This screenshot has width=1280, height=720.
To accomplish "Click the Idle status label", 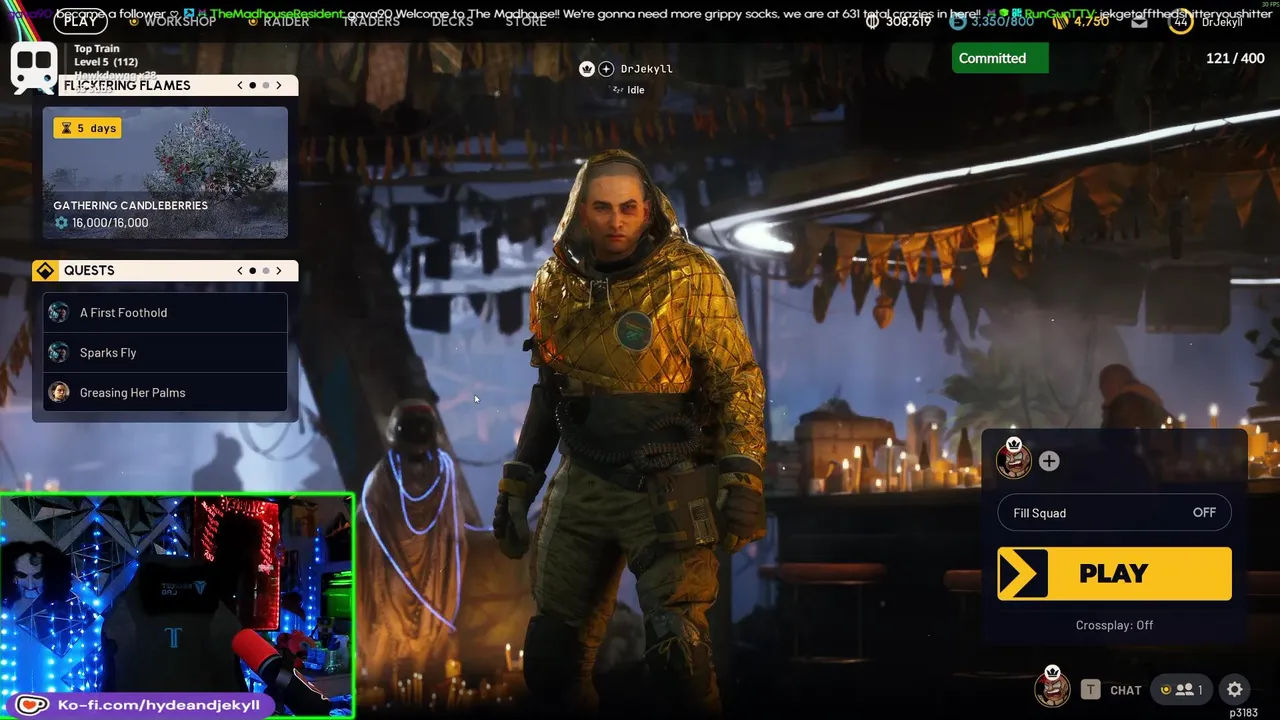I will (x=635, y=90).
